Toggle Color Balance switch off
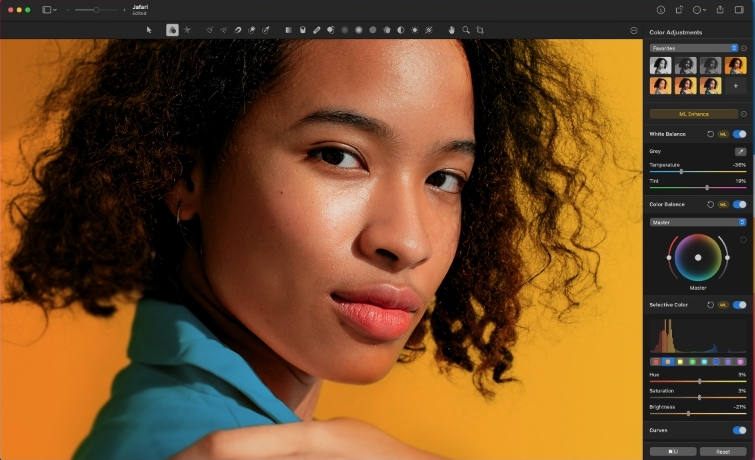Image resolution: width=755 pixels, height=460 pixels. pyautogui.click(x=740, y=204)
